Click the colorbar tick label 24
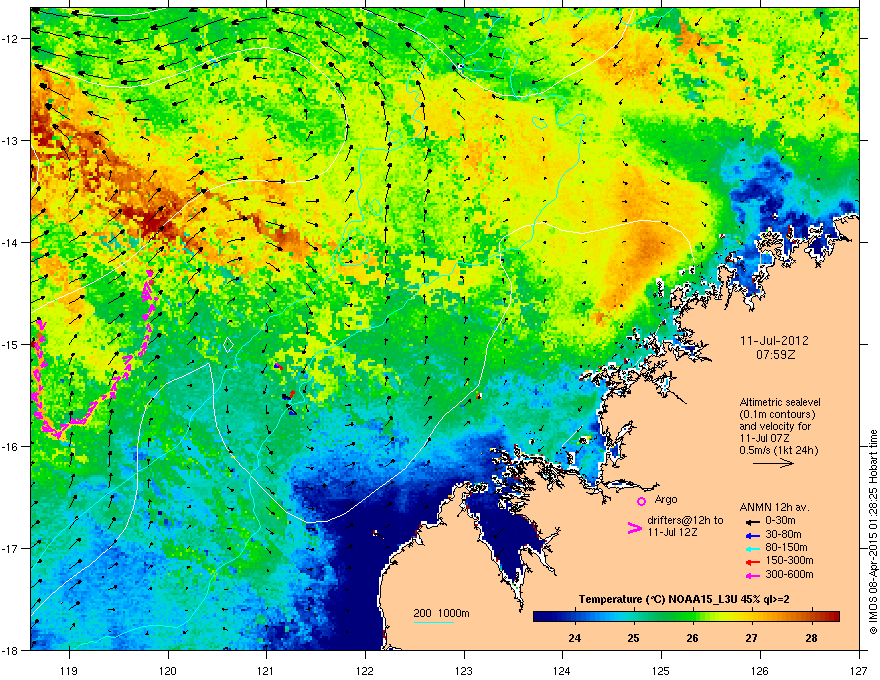This screenshot has height=680, width=880. click(x=575, y=638)
